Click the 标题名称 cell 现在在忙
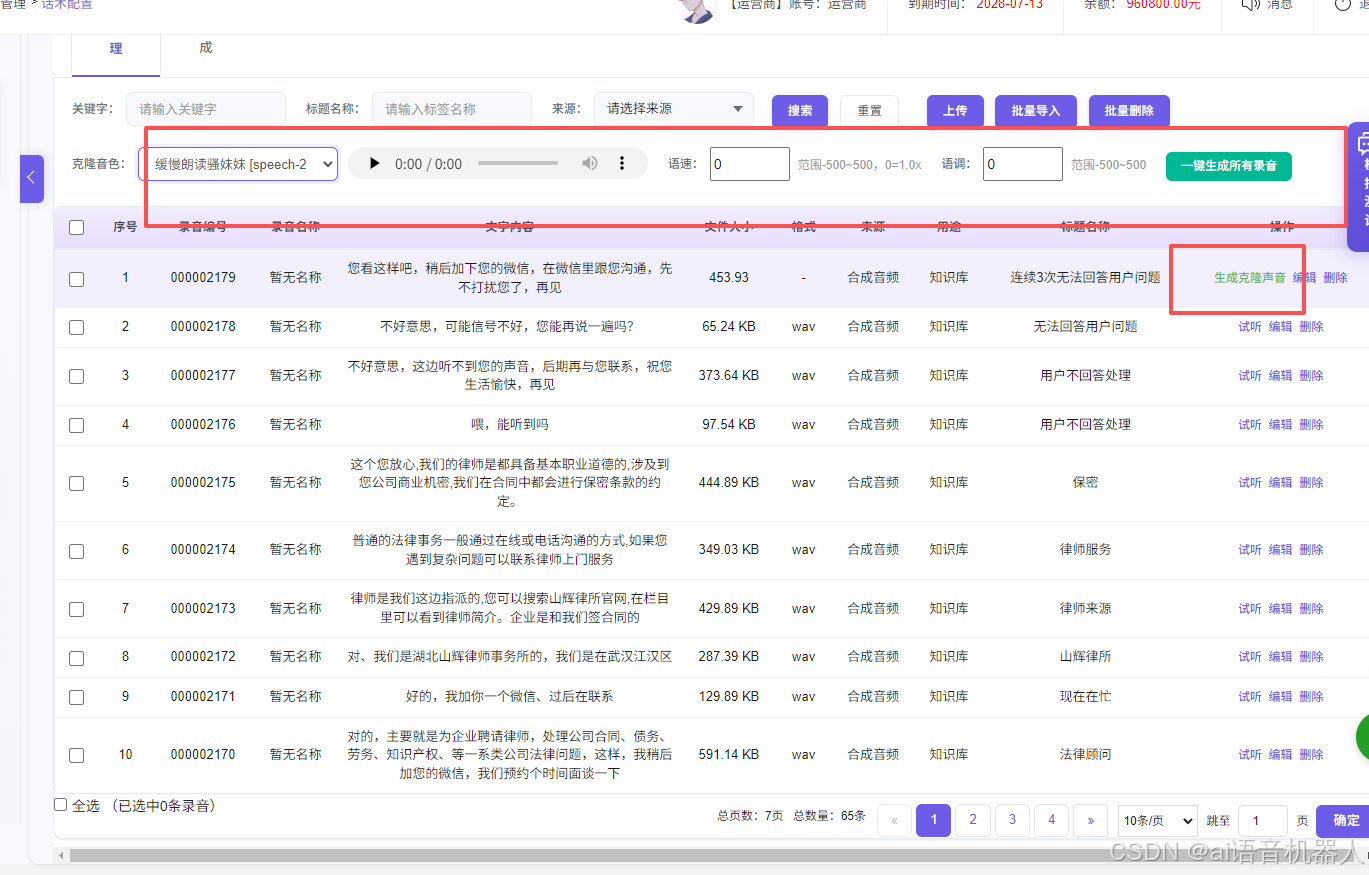The height and width of the screenshot is (875, 1369). 1085,697
